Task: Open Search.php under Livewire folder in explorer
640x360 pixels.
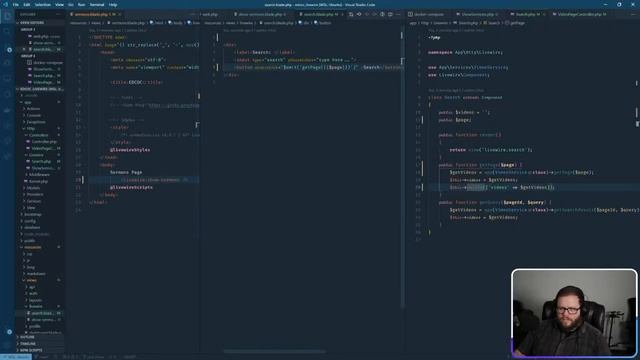Action: point(41,161)
